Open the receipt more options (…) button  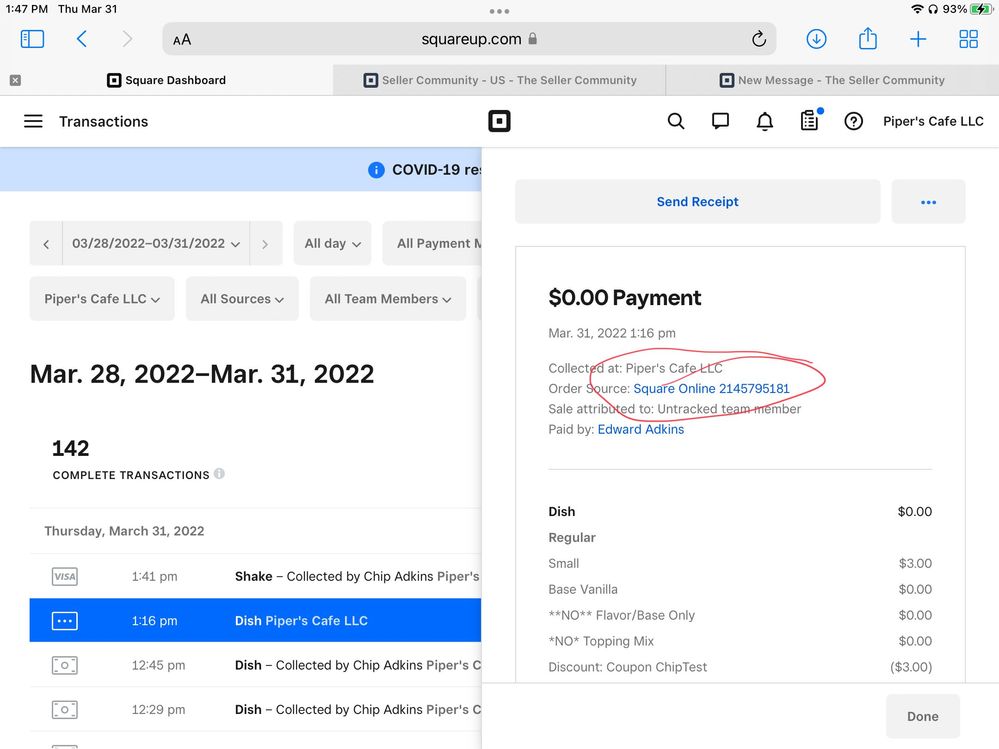pos(928,202)
